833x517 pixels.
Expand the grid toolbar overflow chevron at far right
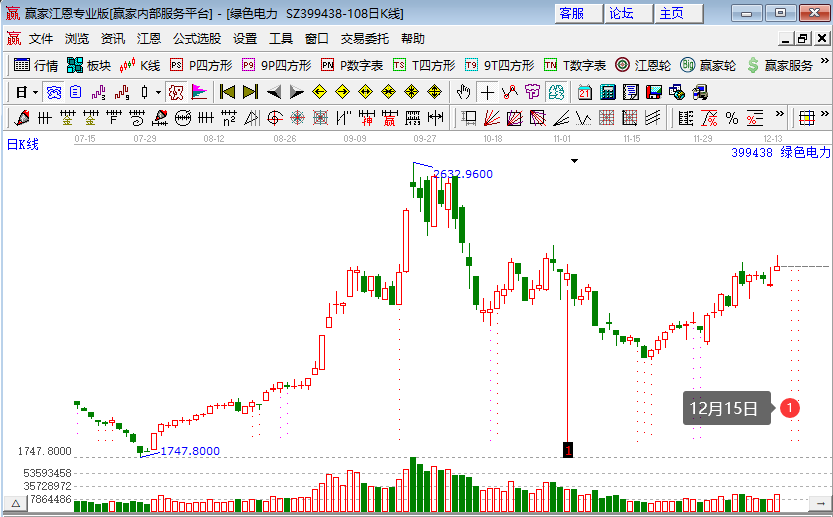coord(824,113)
